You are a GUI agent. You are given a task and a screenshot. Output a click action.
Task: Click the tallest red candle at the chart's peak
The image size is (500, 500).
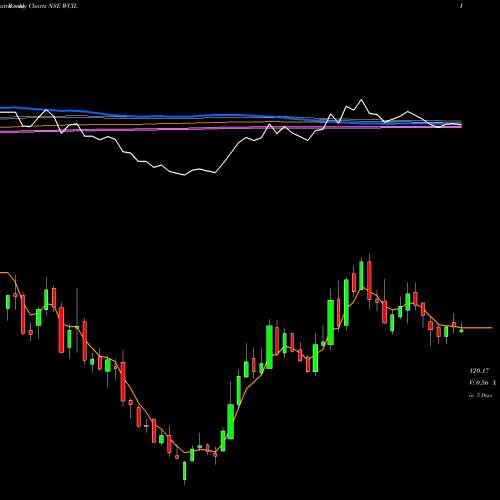click(x=369, y=280)
